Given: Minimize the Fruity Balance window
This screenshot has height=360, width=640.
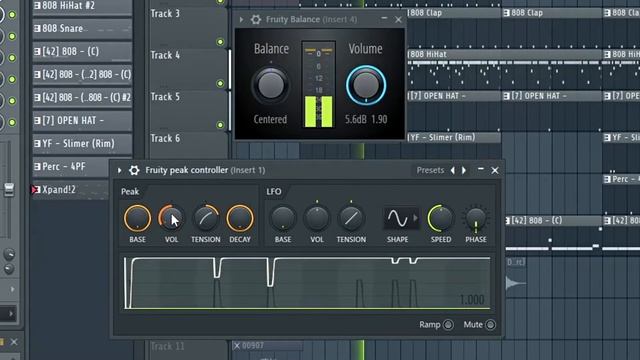Looking at the screenshot, I should [384, 18].
